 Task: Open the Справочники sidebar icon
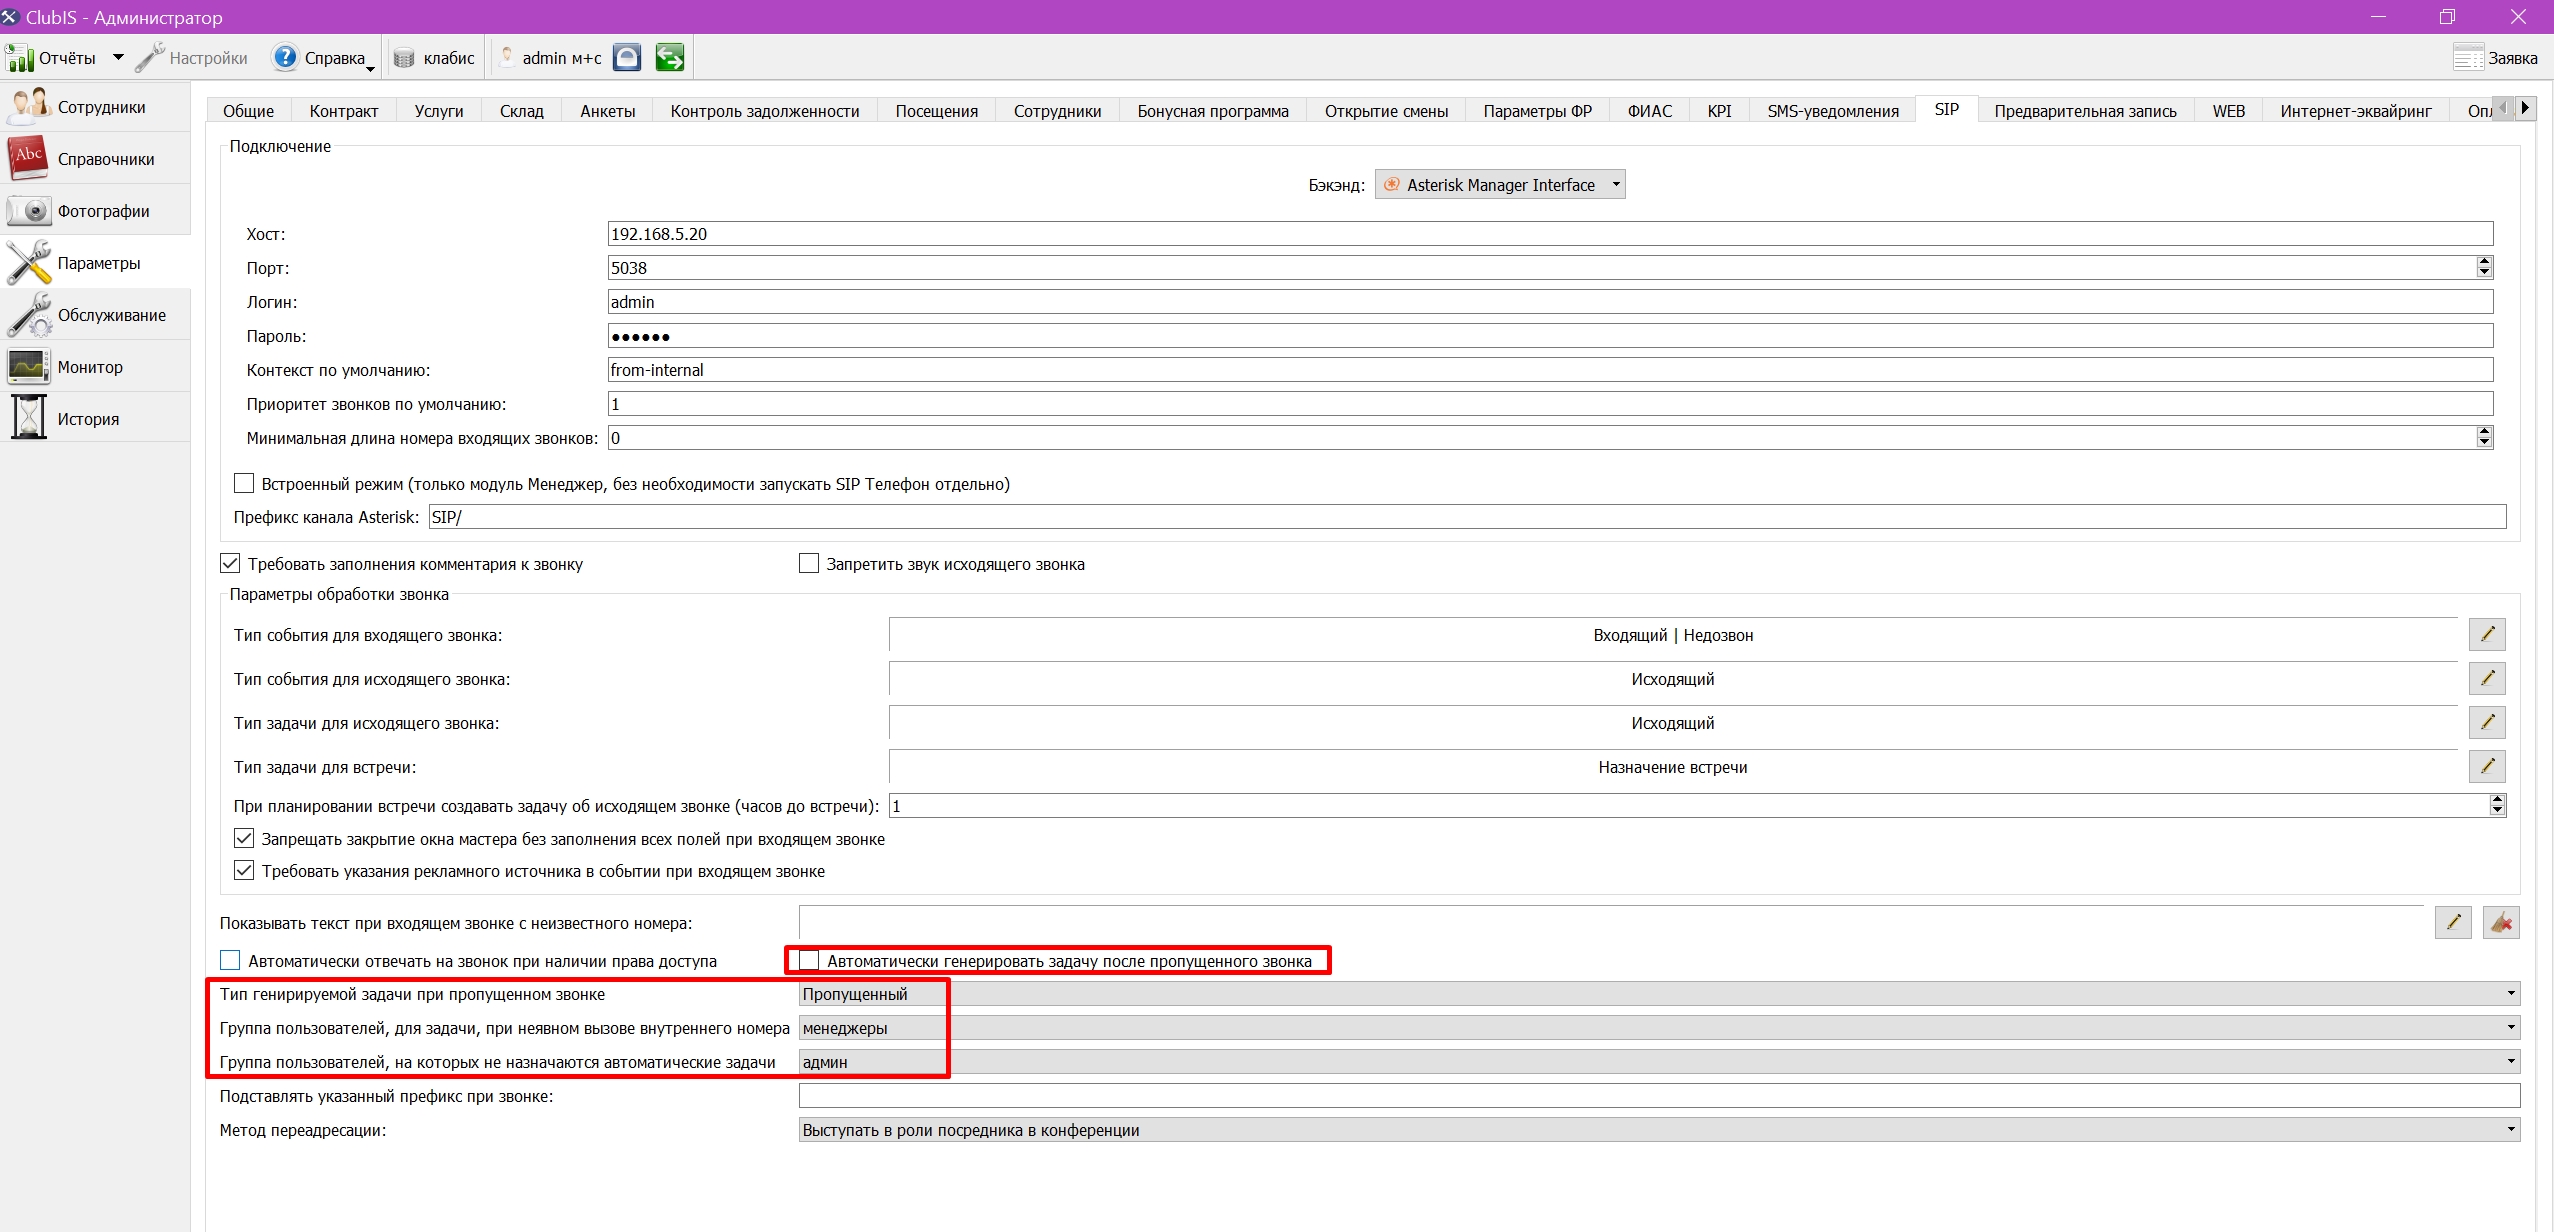click(x=28, y=158)
